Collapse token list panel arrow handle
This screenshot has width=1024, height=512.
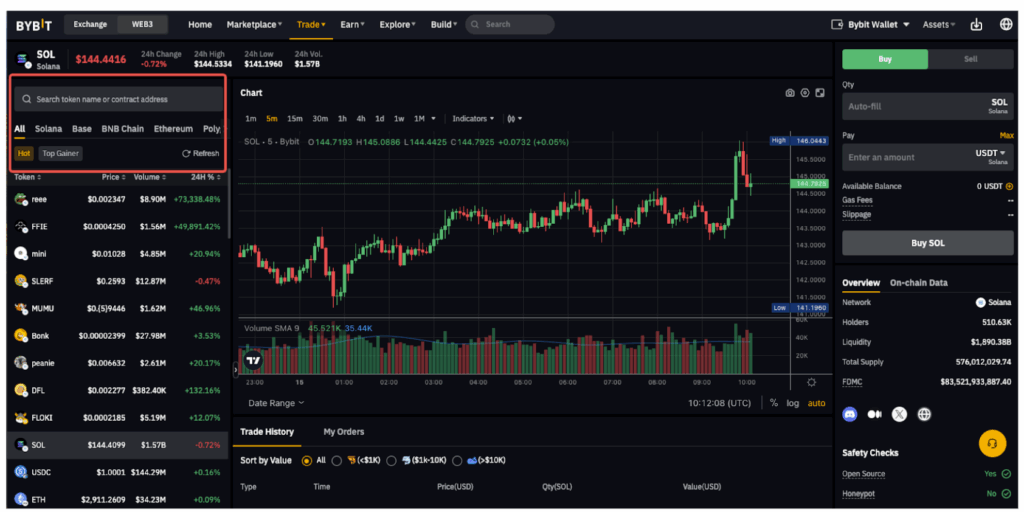[234, 370]
